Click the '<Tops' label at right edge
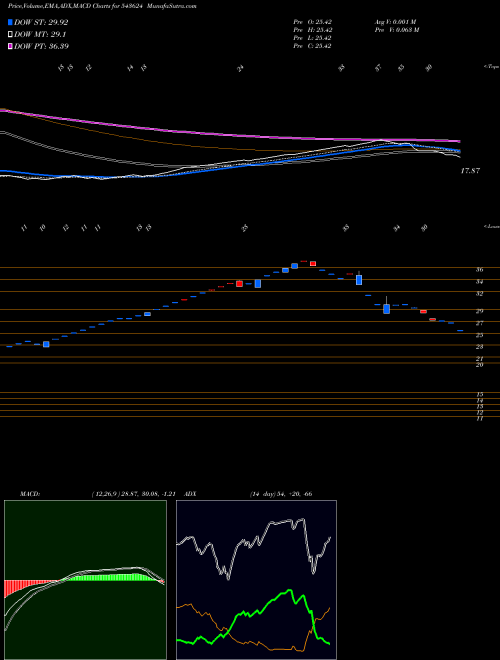This screenshot has width=500, height=660. [492, 67]
